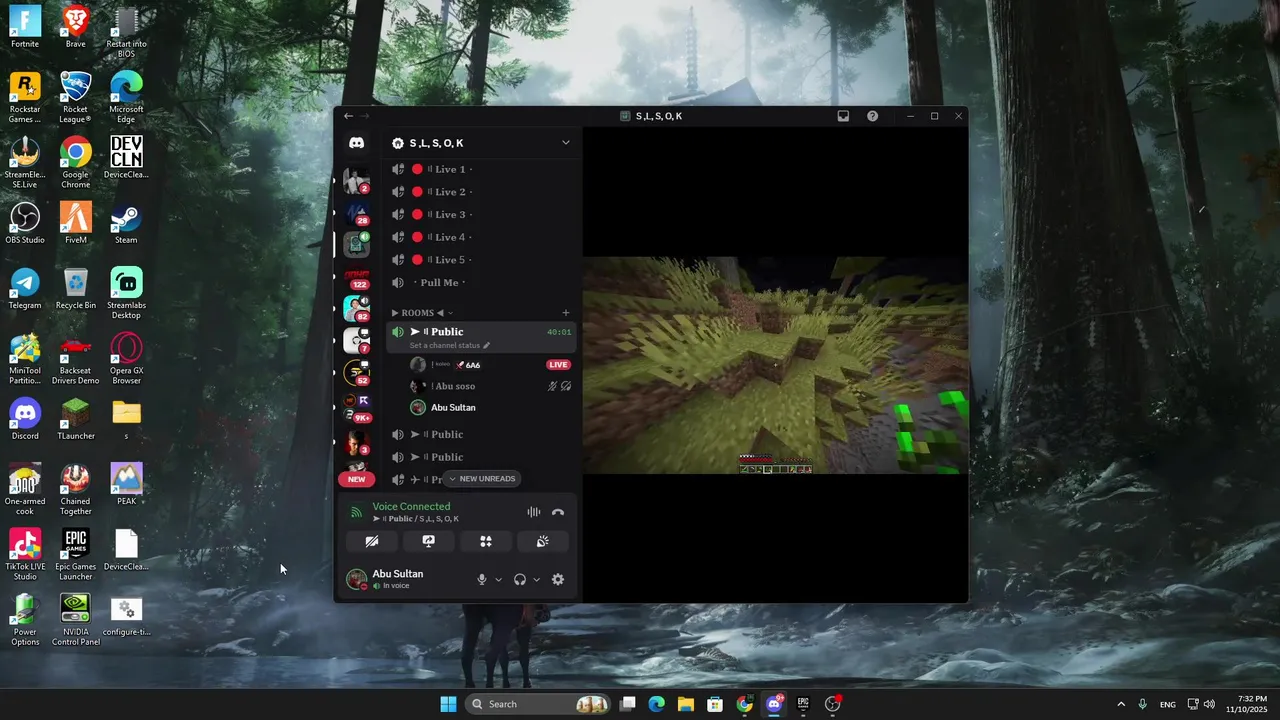The height and width of the screenshot is (720, 1280).
Task: Join the Live 2 voice channel
Action: click(482, 192)
